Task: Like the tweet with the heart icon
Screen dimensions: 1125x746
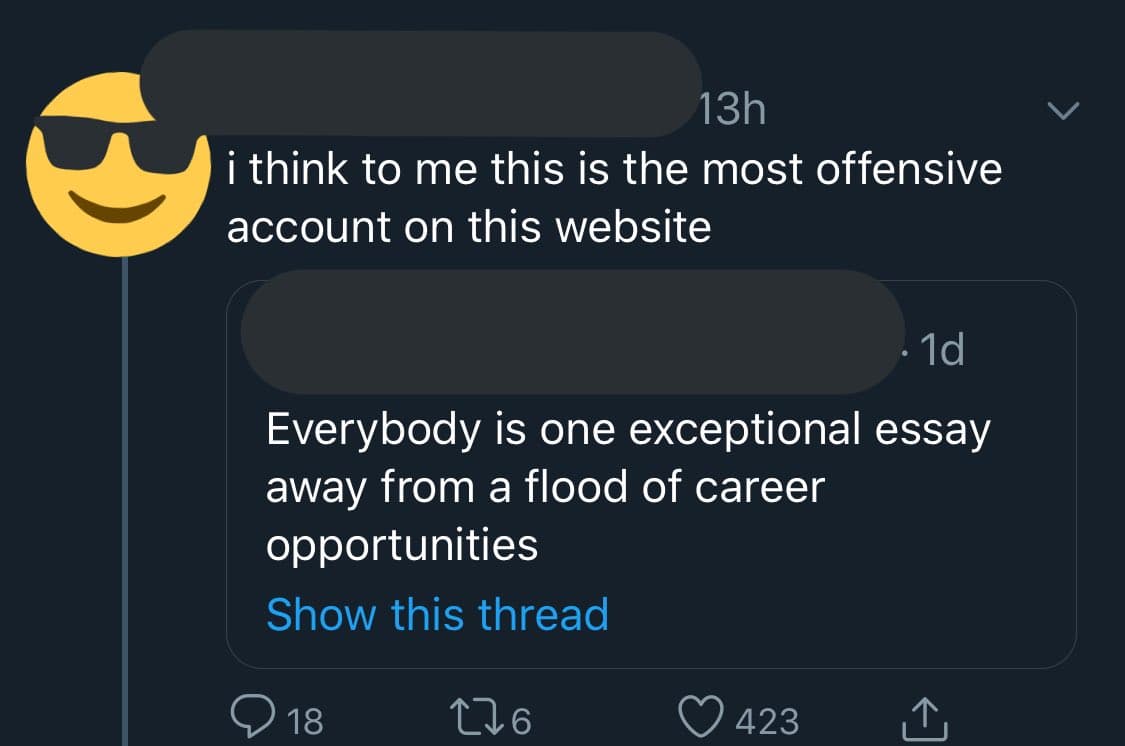Action: pos(702,716)
